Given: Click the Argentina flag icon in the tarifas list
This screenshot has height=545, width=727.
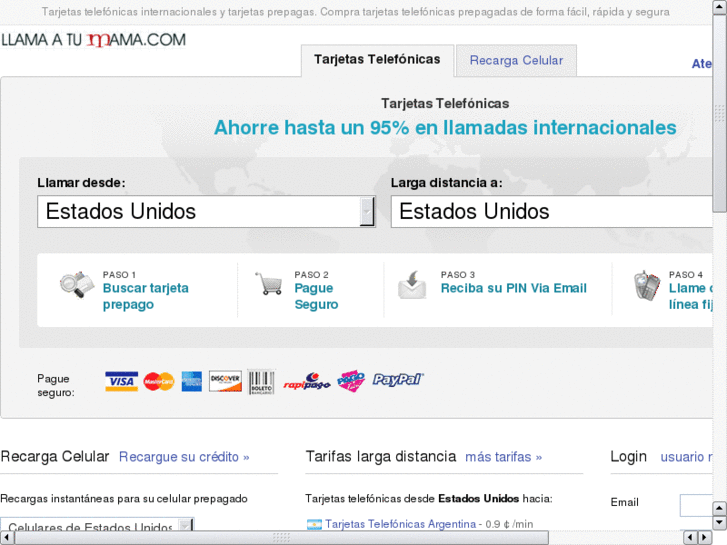Looking at the screenshot, I should tap(314, 525).
